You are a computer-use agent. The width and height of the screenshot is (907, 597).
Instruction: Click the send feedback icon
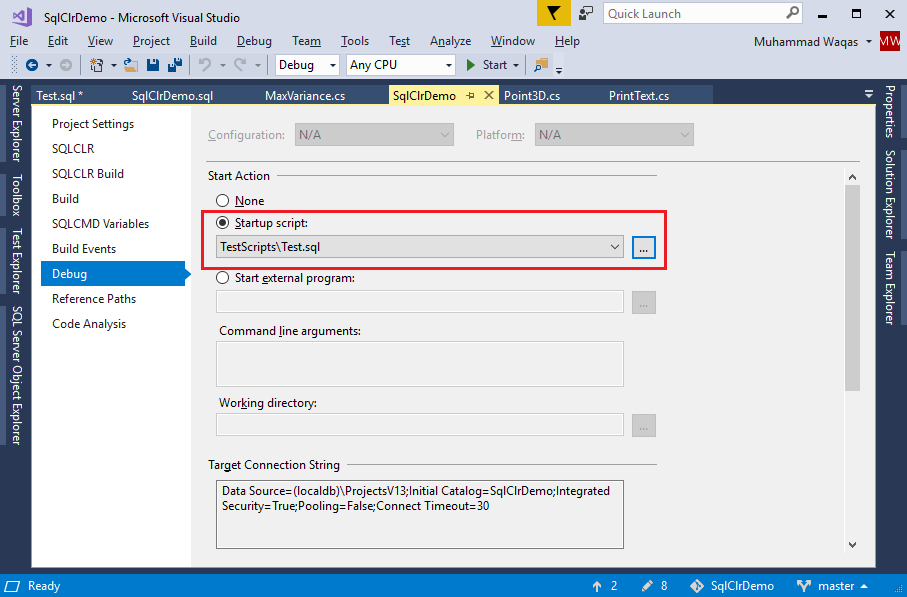[x=586, y=13]
